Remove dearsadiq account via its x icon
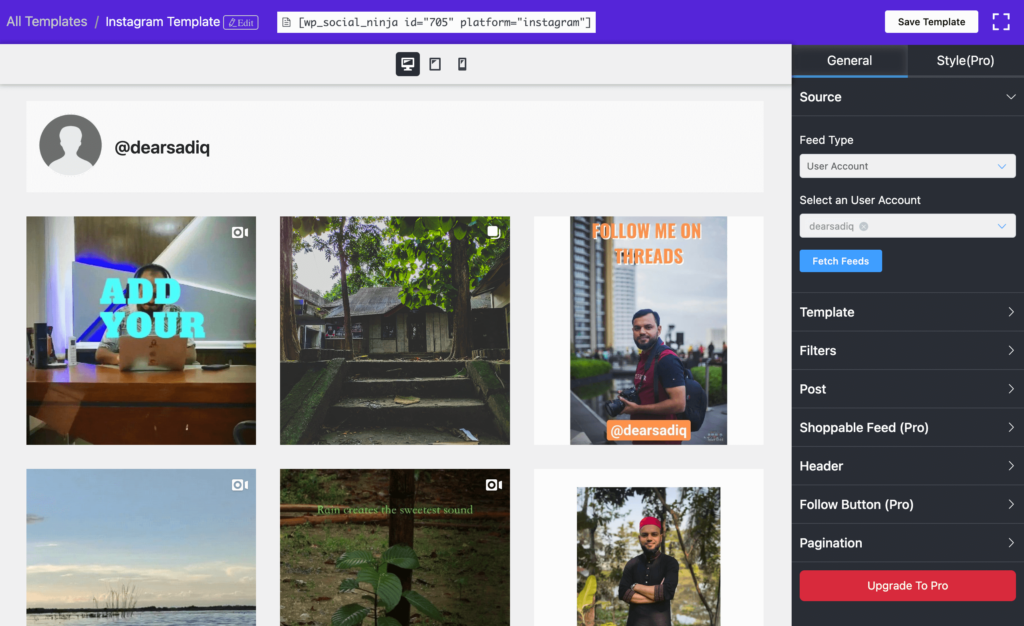 pos(864,226)
